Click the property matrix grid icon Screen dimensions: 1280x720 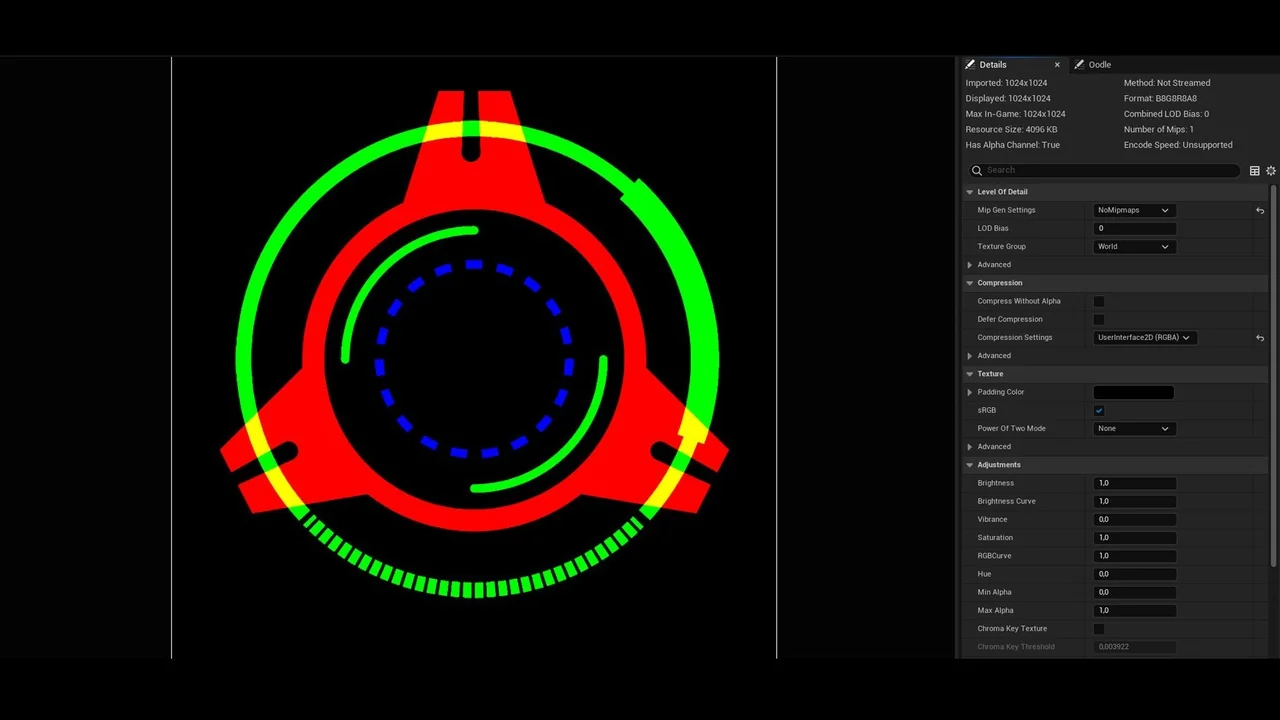point(1255,171)
